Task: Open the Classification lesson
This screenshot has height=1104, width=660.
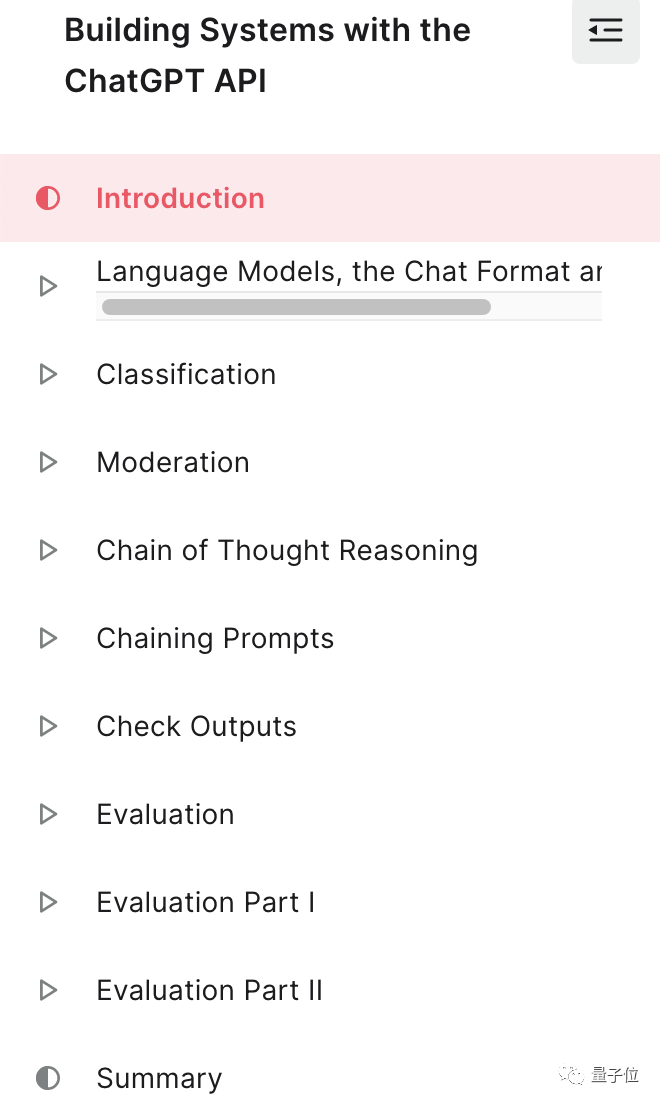Action: click(186, 374)
